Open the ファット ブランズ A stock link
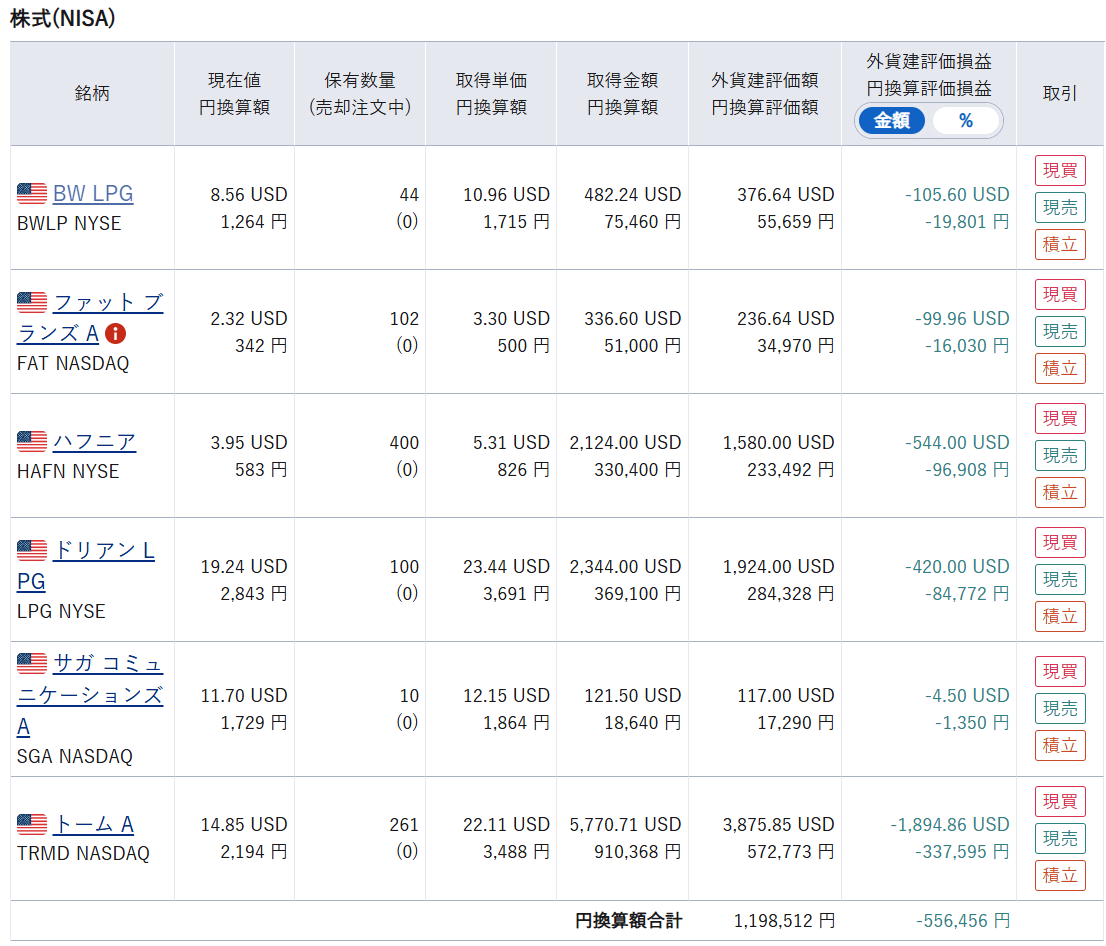The height and width of the screenshot is (946, 1106). (90, 317)
